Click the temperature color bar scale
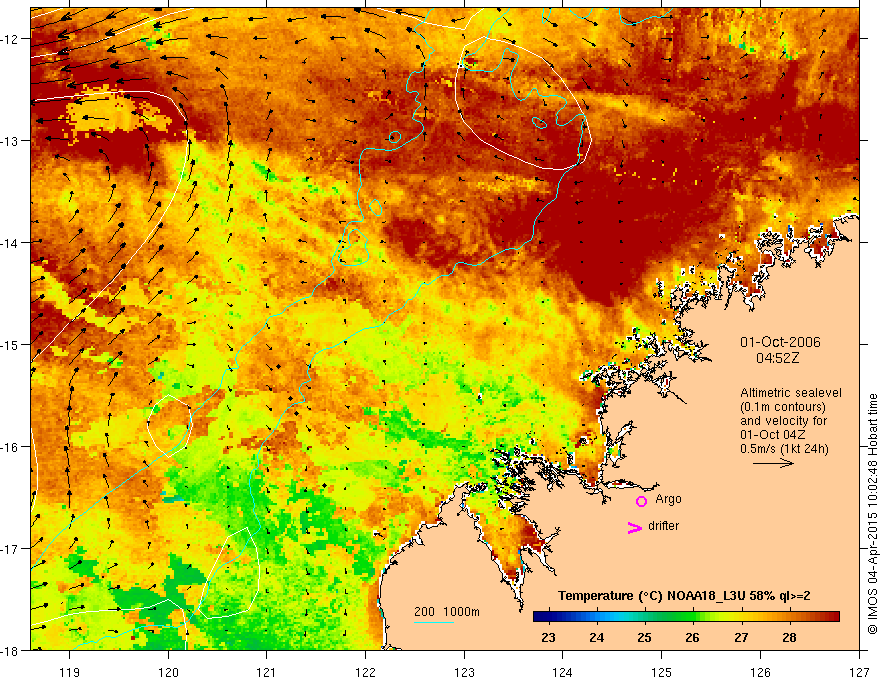 [686, 617]
